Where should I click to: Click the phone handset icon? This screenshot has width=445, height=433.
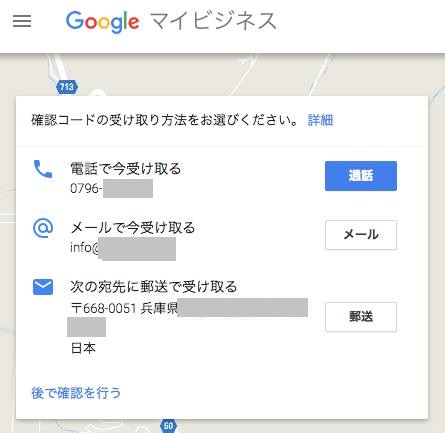point(43,169)
